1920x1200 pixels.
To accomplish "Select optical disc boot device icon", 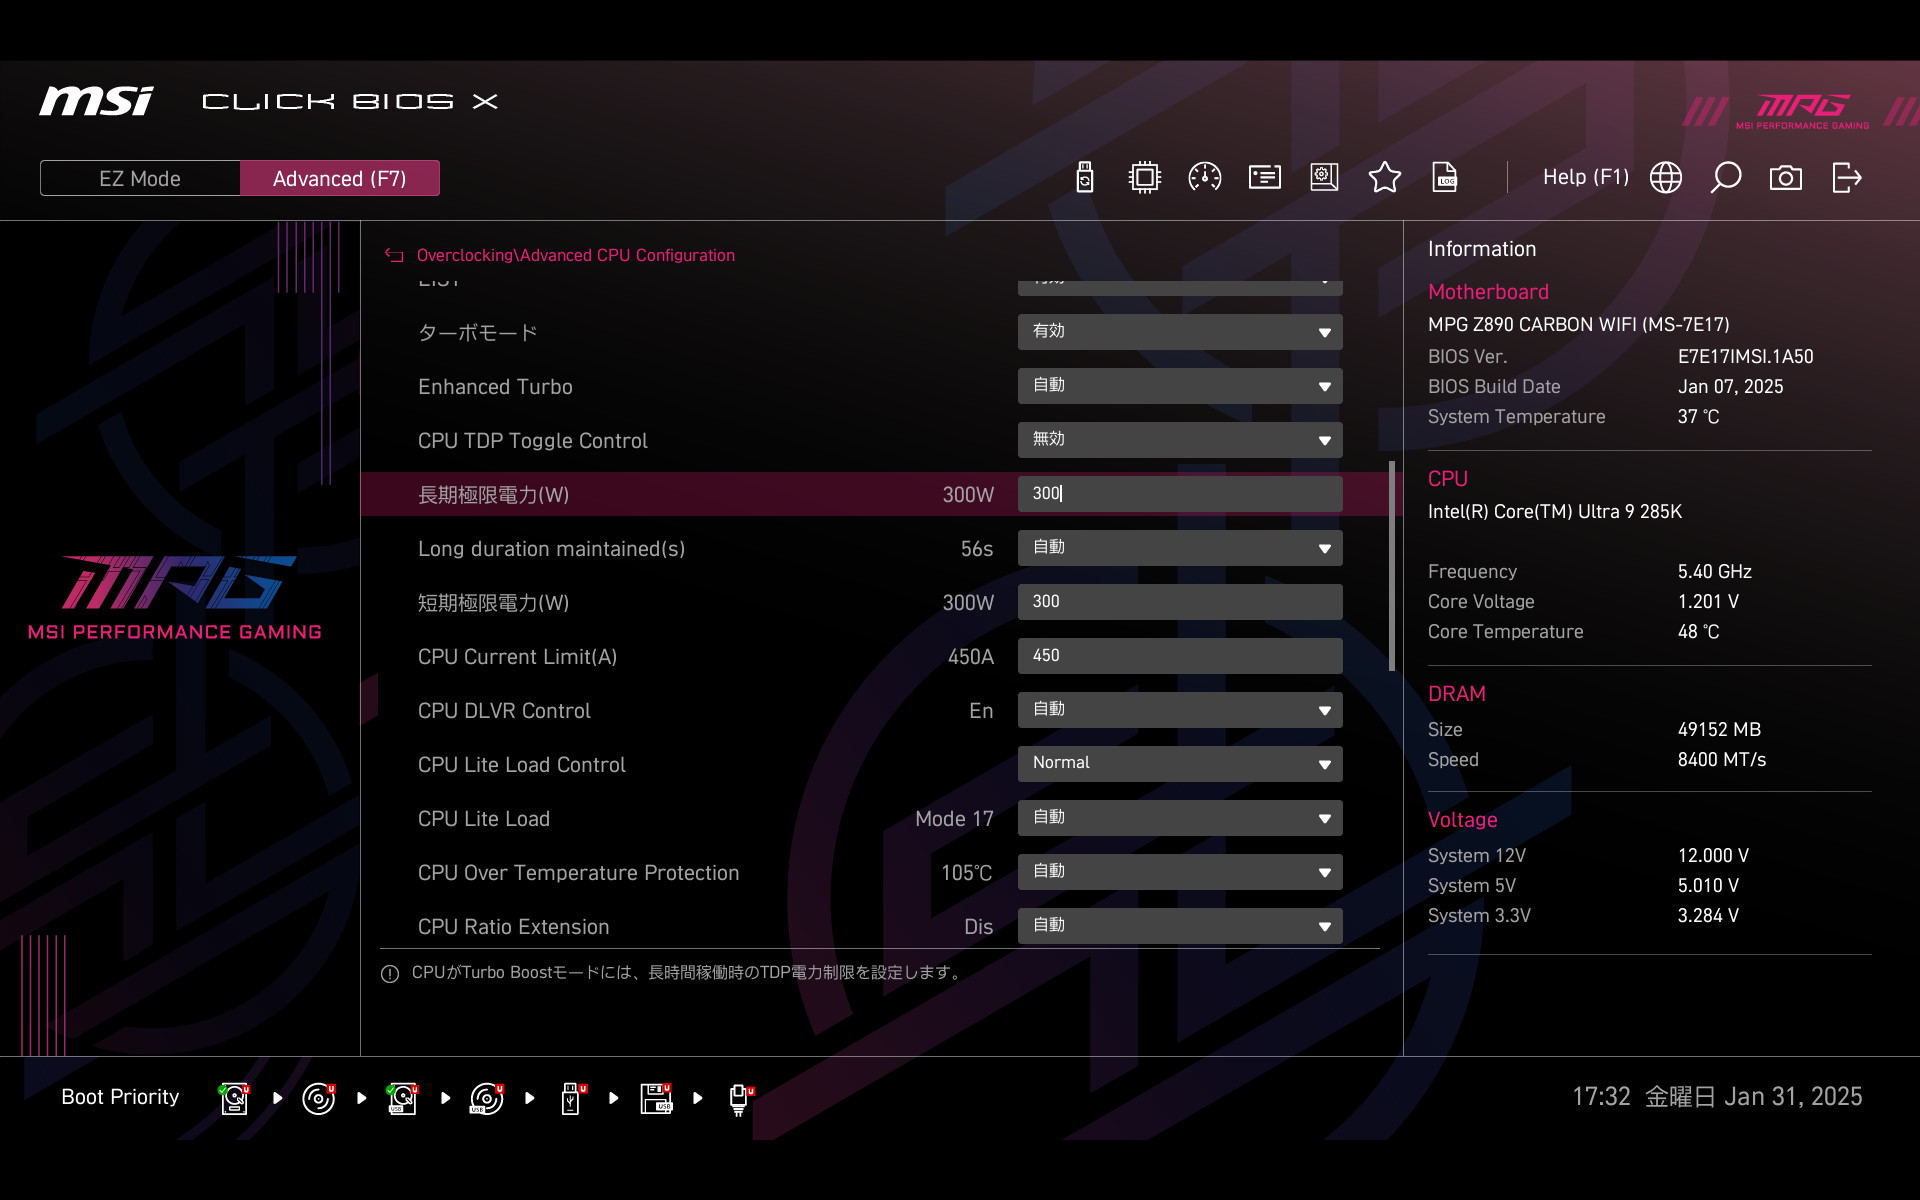I will coord(318,1098).
